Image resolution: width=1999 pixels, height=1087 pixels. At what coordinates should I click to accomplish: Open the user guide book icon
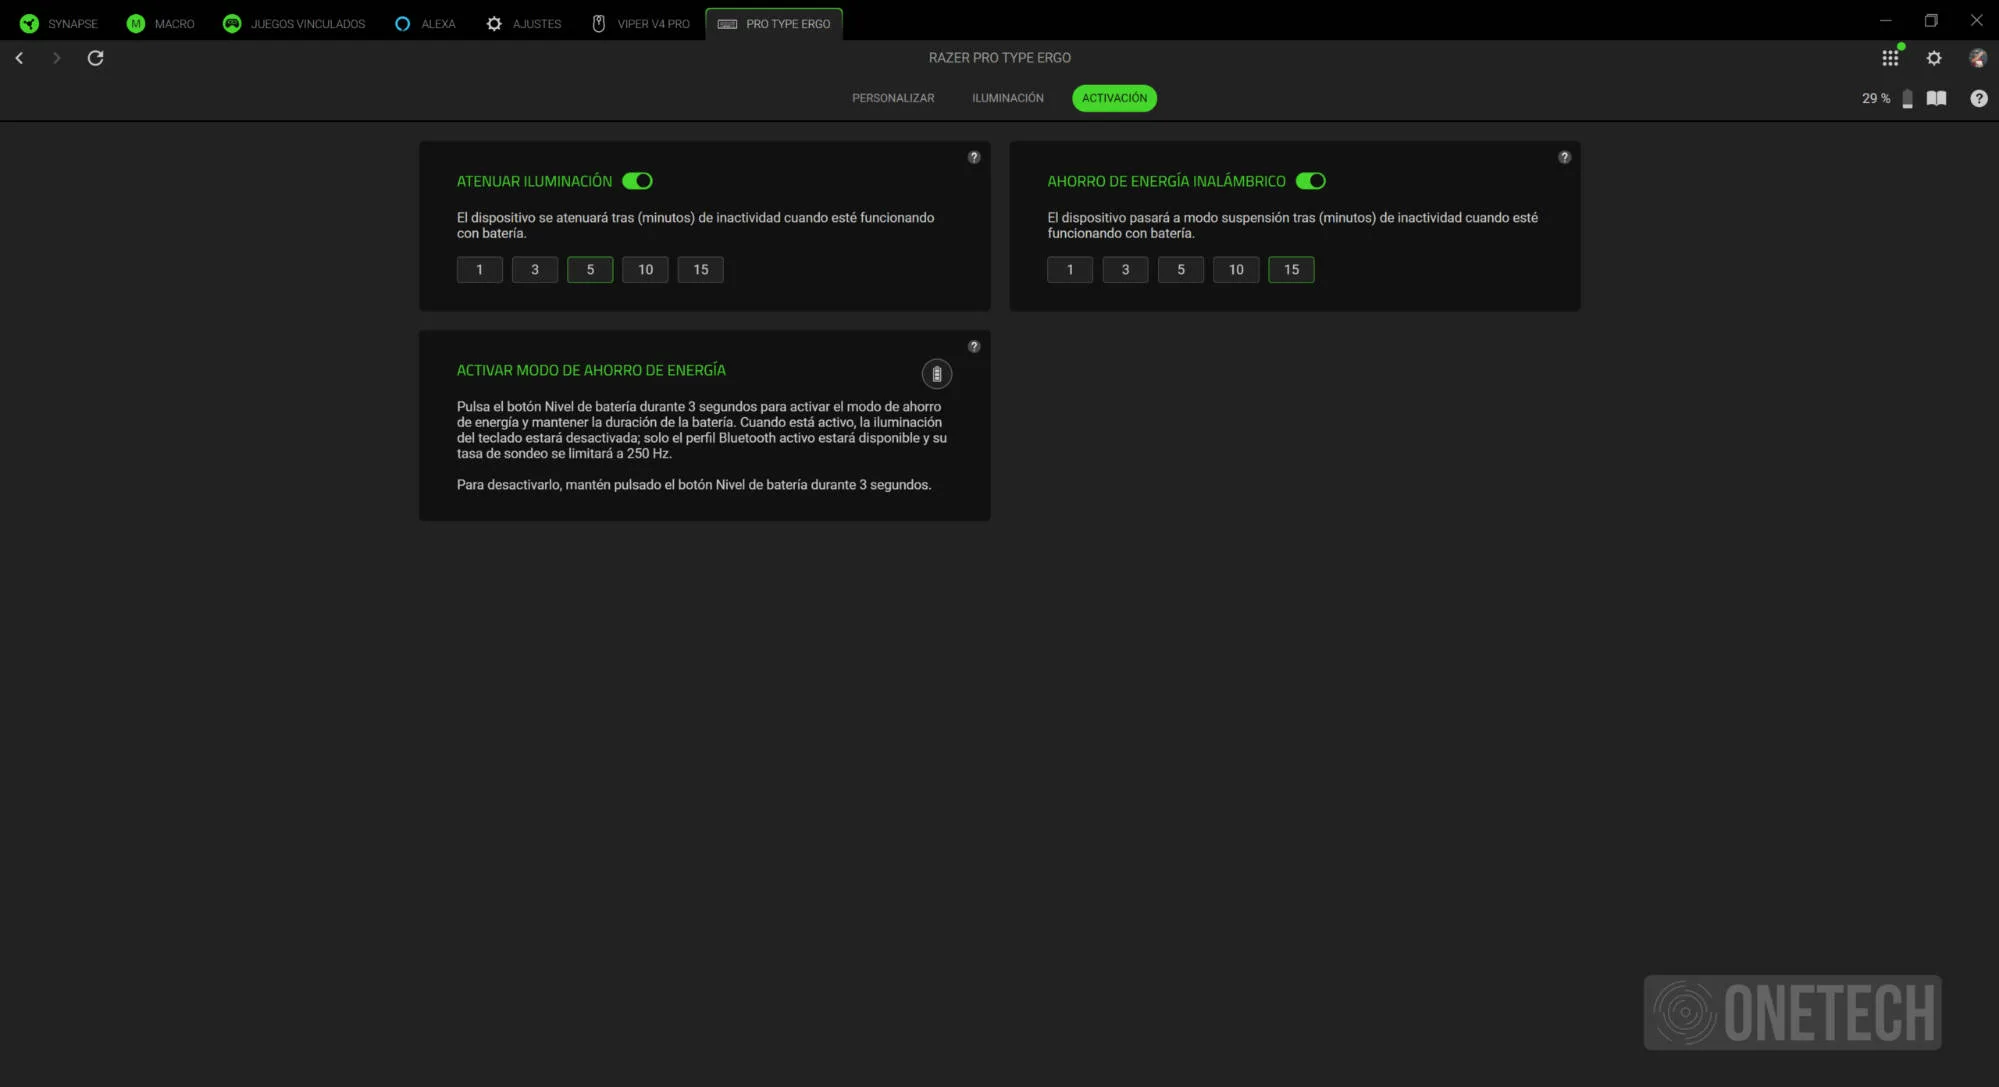click(x=1936, y=98)
